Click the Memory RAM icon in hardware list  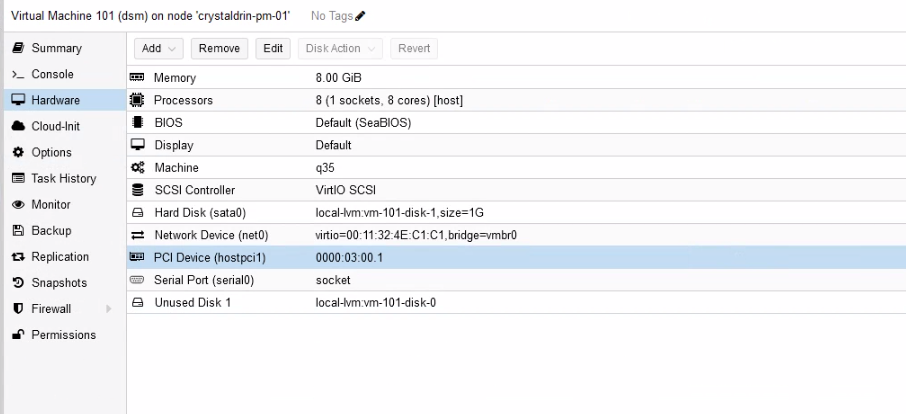pos(138,78)
